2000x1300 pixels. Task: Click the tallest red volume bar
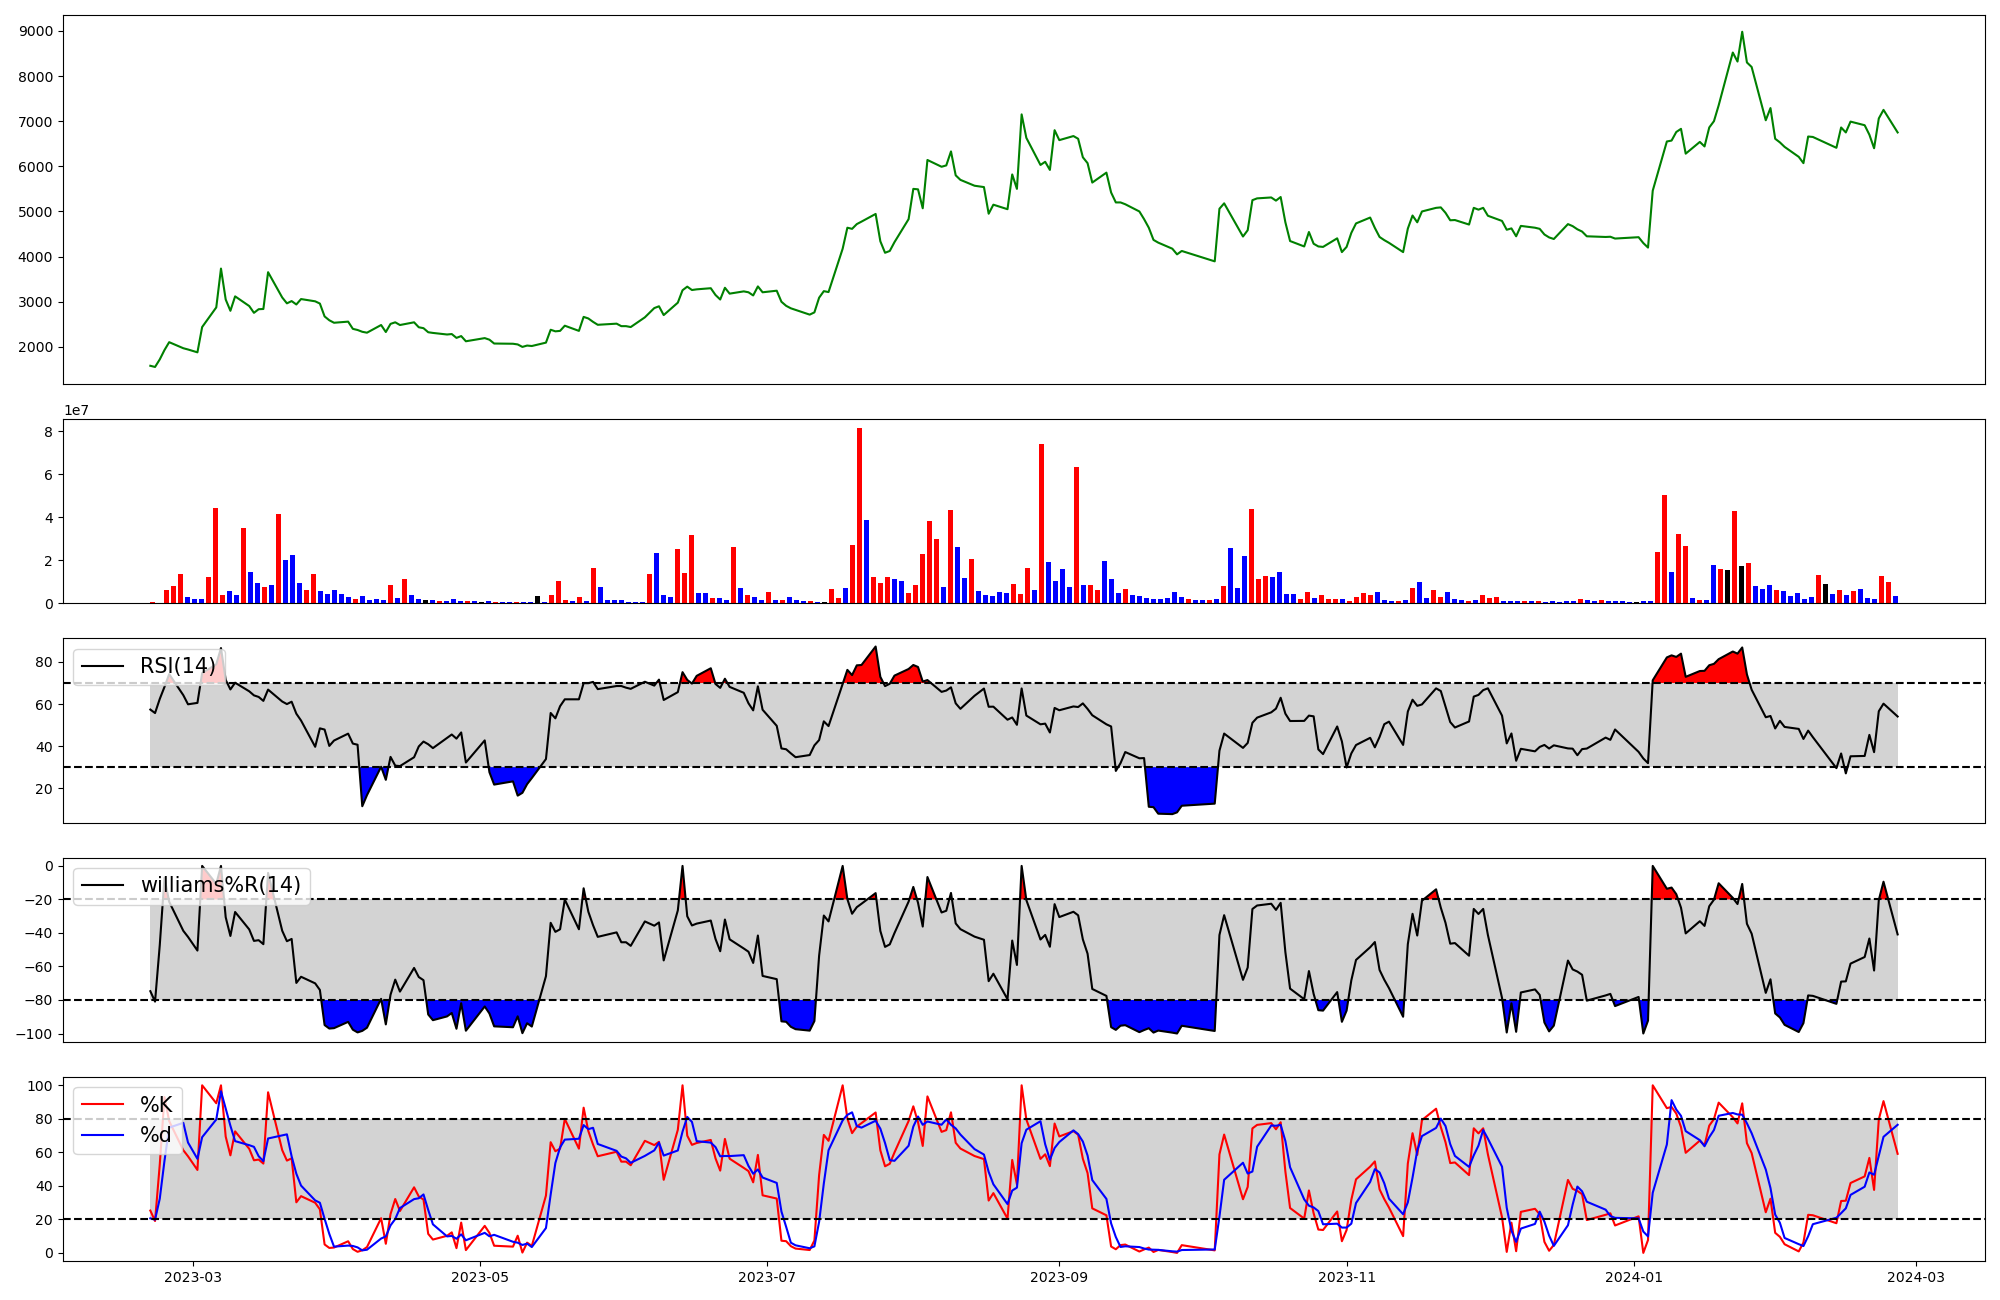pyautogui.click(x=859, y=516)
